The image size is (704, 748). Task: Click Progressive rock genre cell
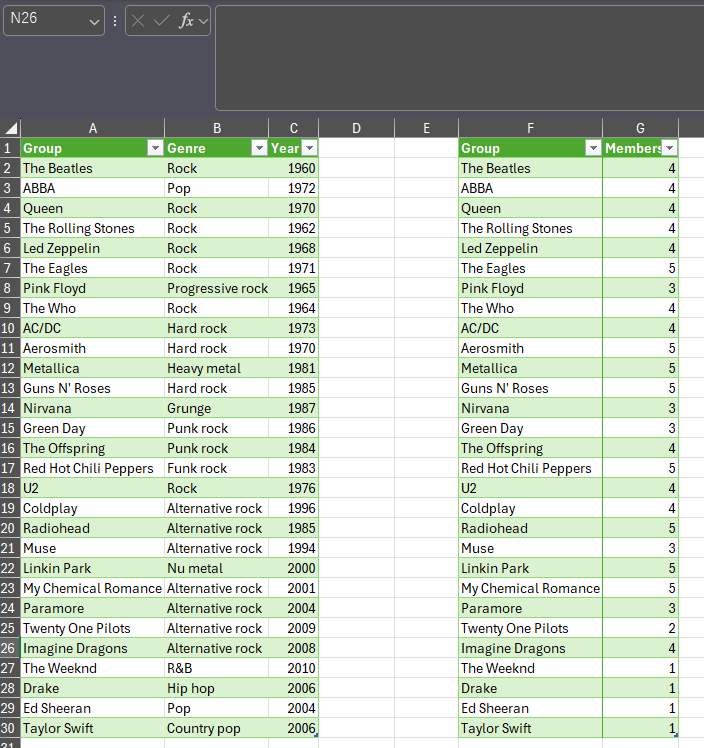217,288
